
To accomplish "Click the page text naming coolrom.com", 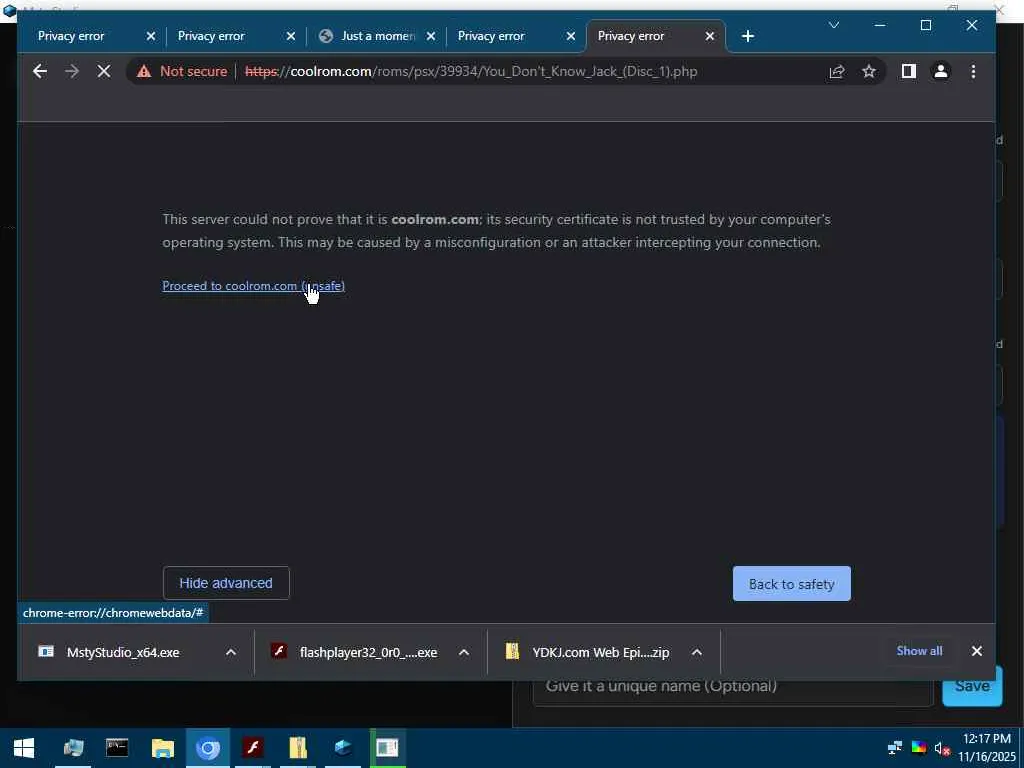I will [435, 219].
